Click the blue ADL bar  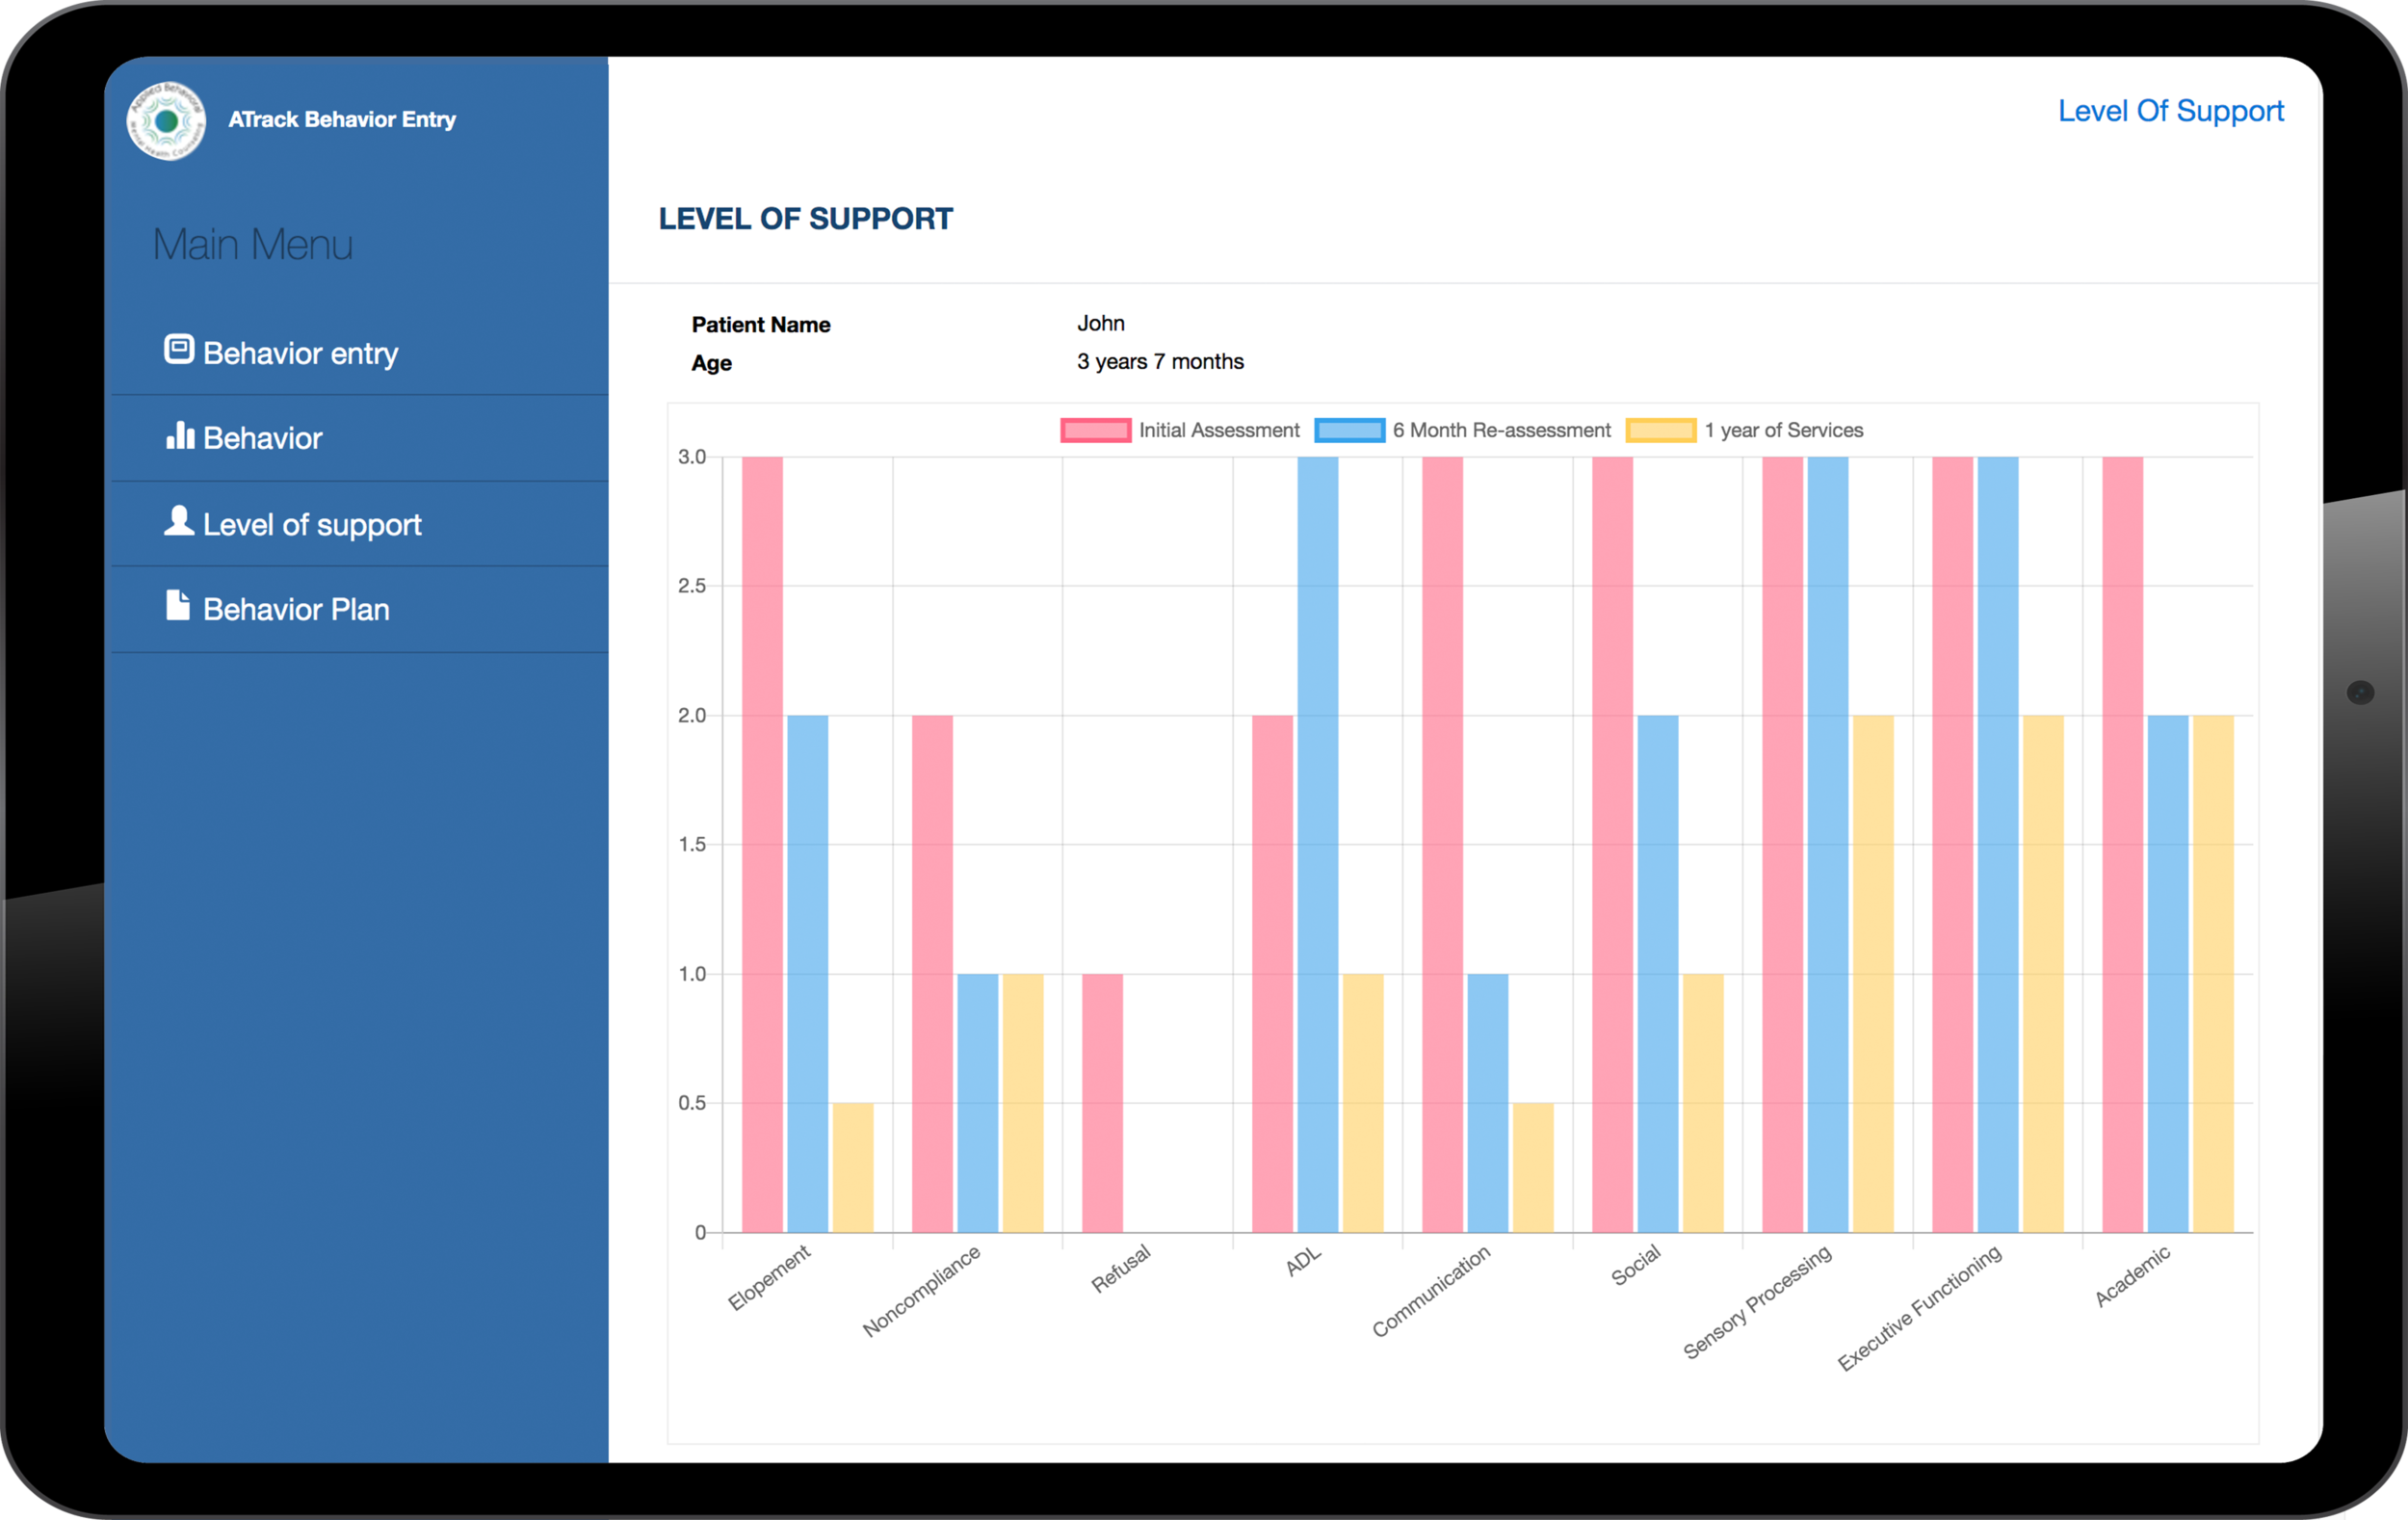click(1317, 844)
